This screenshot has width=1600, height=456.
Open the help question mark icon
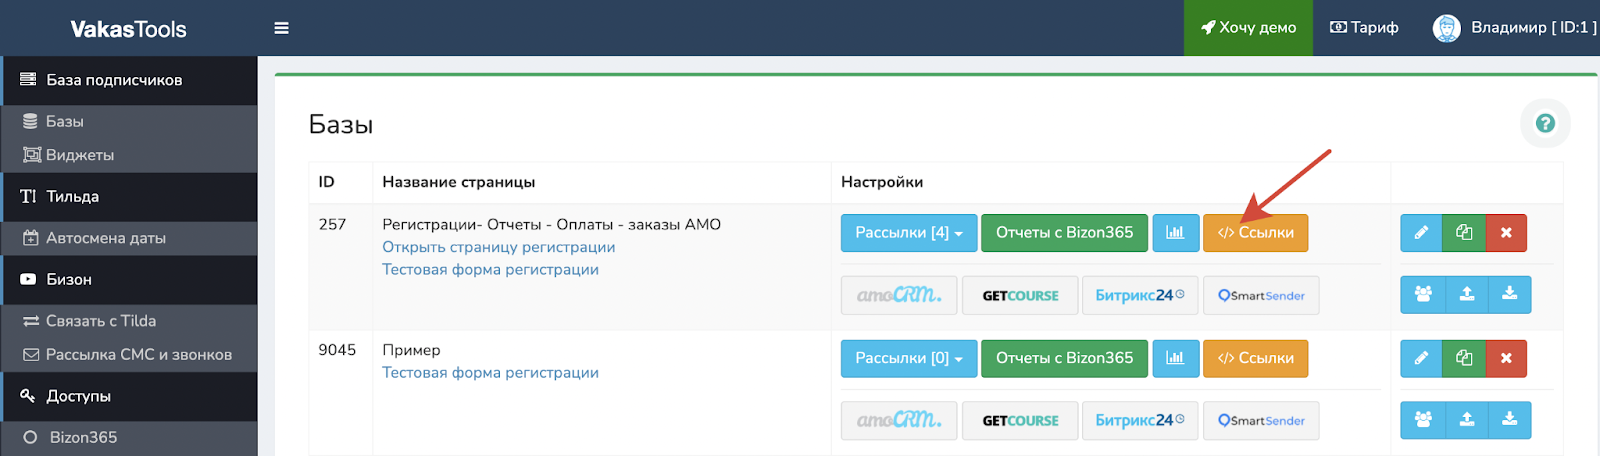coord(1545,123)
